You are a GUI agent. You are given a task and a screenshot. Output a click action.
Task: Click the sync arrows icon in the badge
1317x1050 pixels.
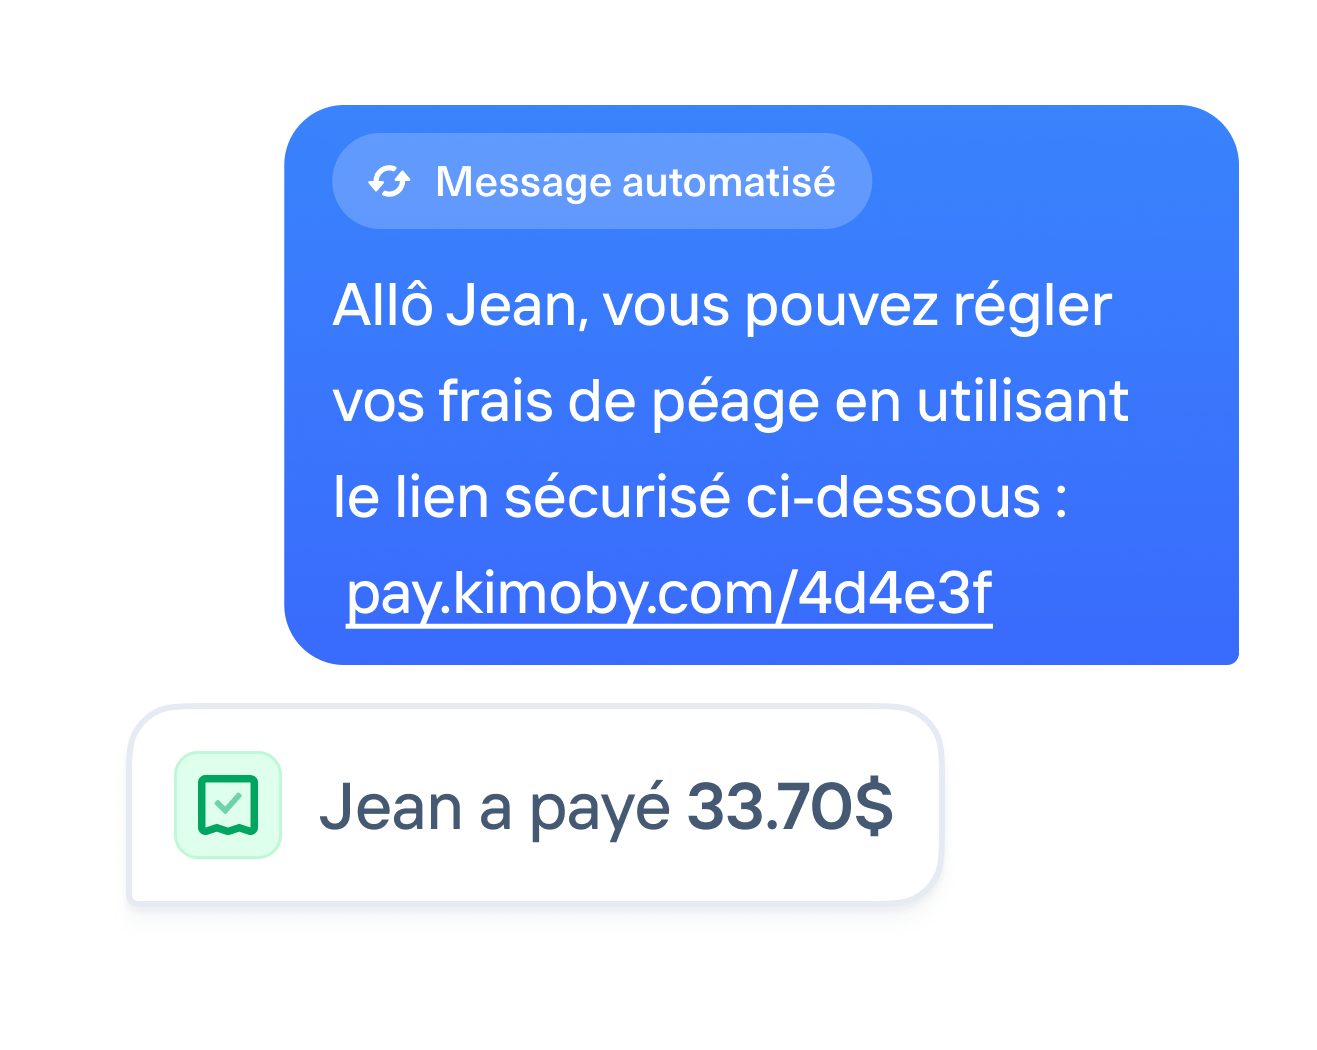click(x=389, y=181)
